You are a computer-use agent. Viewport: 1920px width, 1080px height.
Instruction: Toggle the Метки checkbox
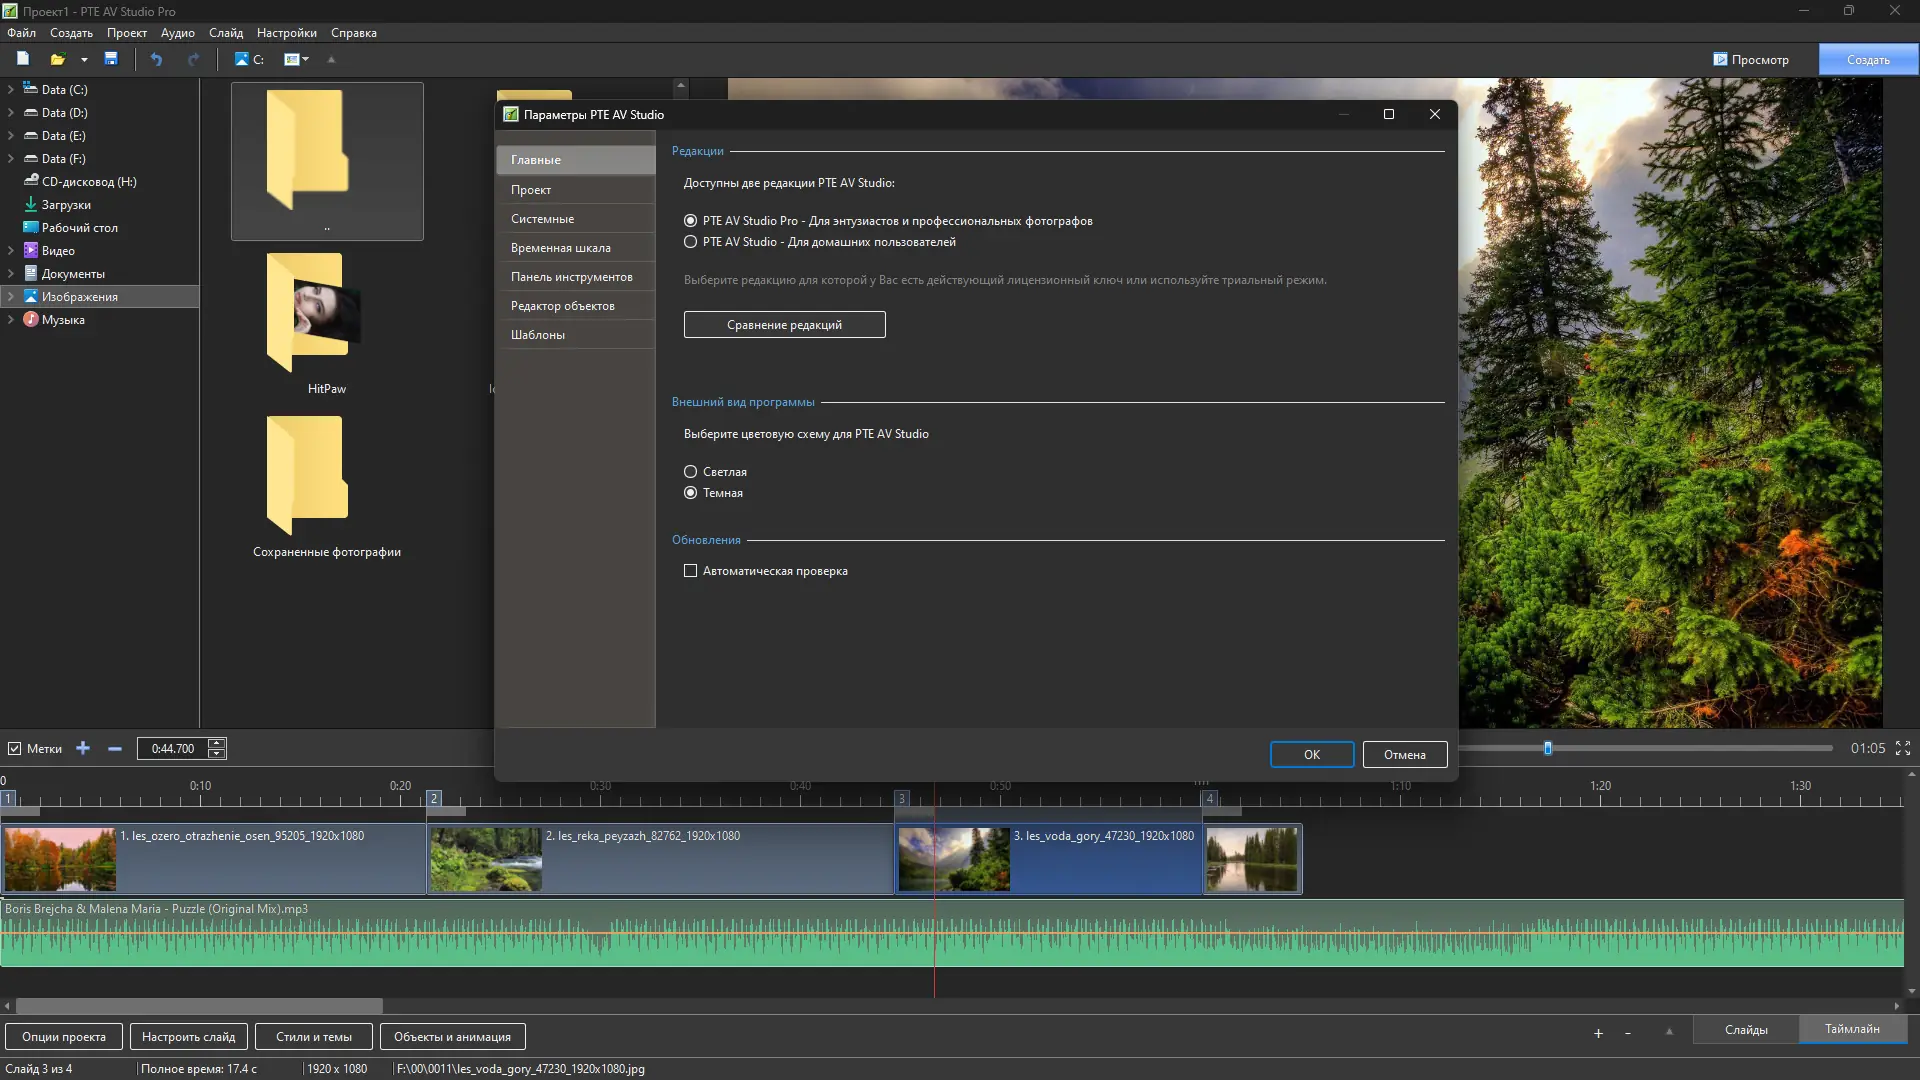(x=15, y=748)
